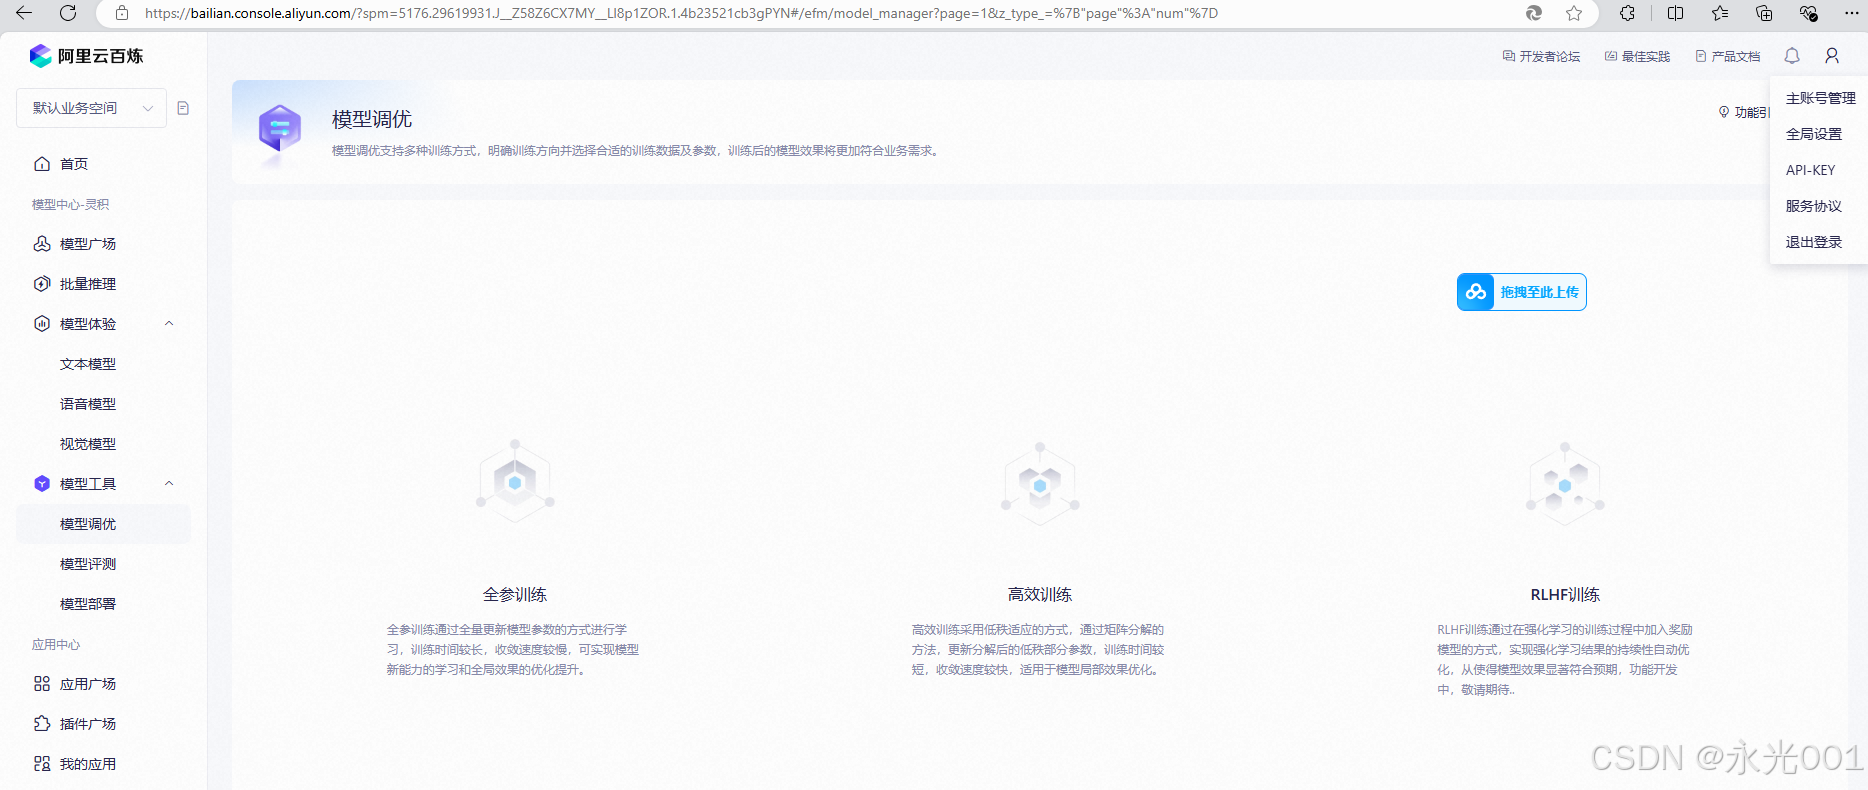This screenshot has width=1868, height=790.
Task: Click the RLHF训练 title
Action: click(x=1565, y=594)
